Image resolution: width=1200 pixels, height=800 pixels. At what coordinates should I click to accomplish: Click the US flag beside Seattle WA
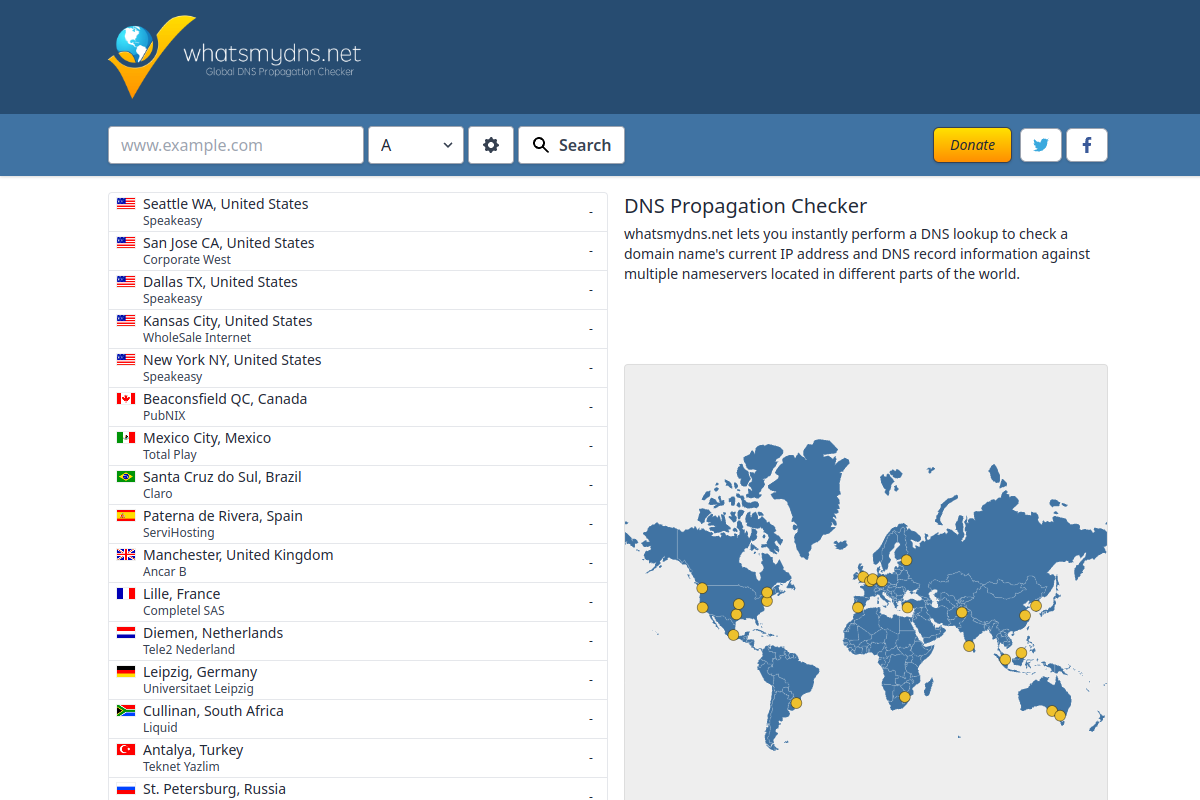point(126,202)
